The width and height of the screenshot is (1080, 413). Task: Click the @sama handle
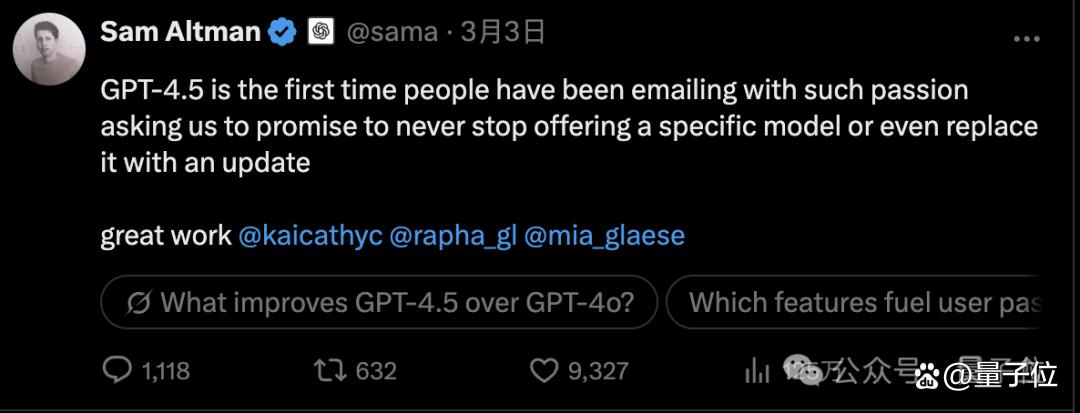click(x=392, y=32)
